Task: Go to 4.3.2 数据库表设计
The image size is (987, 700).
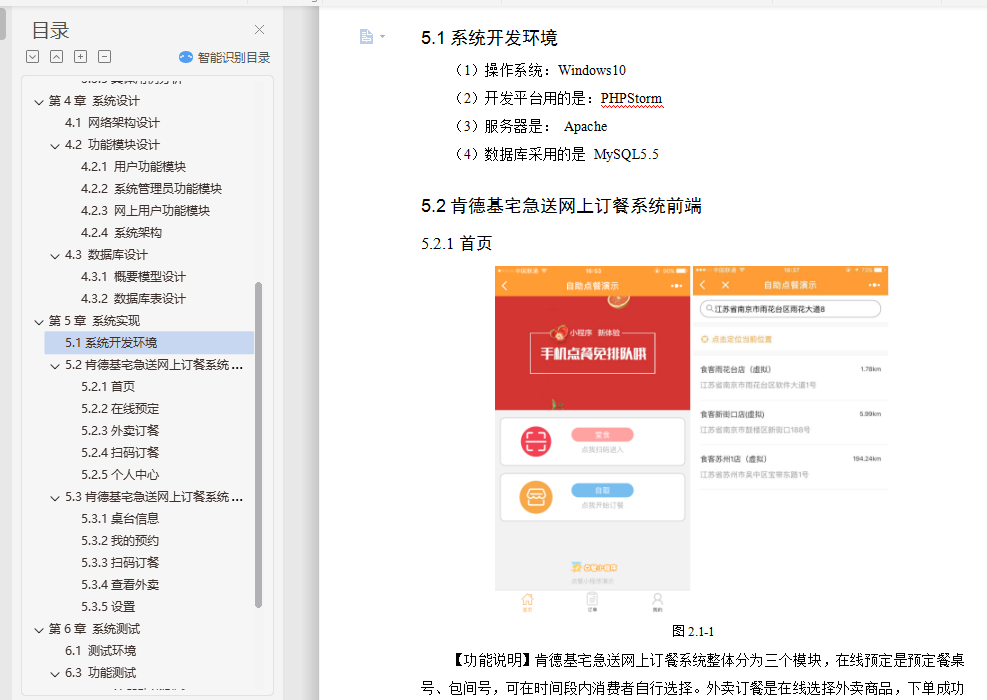Action: pyautogui.click(x=133, y=299)
